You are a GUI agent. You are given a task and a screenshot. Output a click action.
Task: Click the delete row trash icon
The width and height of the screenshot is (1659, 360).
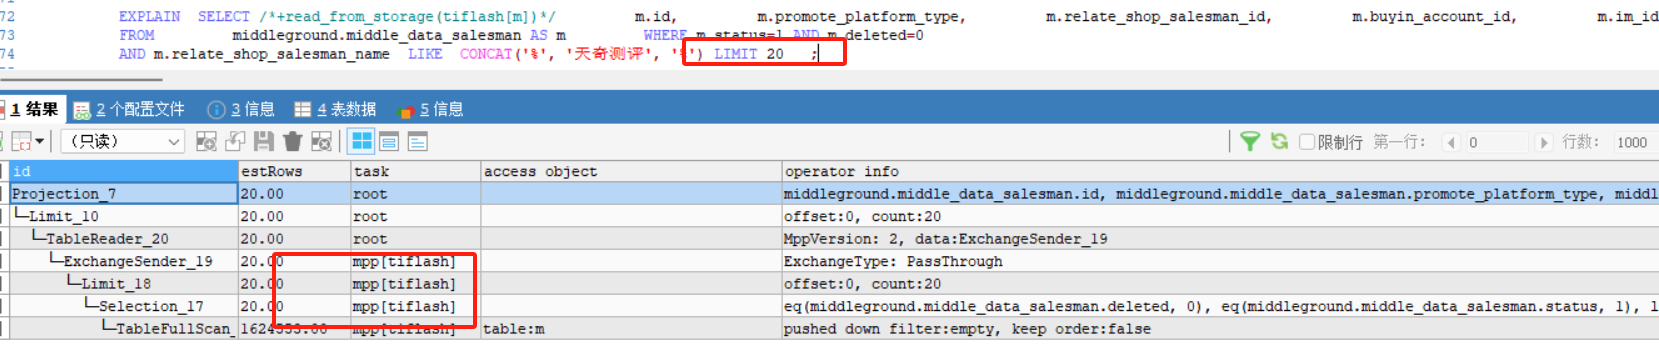tap(292, 142)
